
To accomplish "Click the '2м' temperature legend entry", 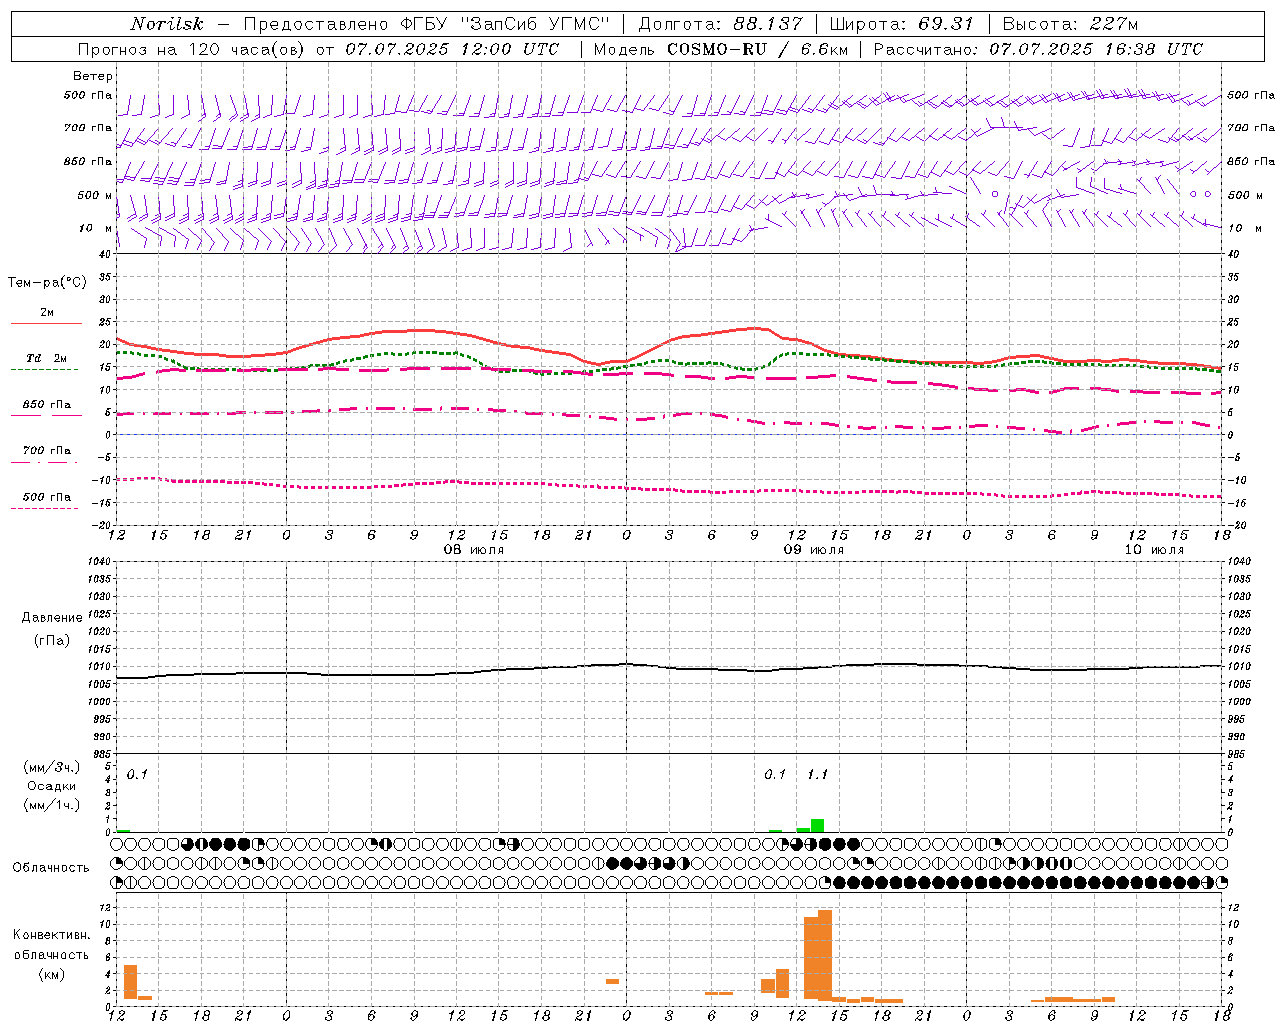I will pyautogui.click(x=47, y=313).
